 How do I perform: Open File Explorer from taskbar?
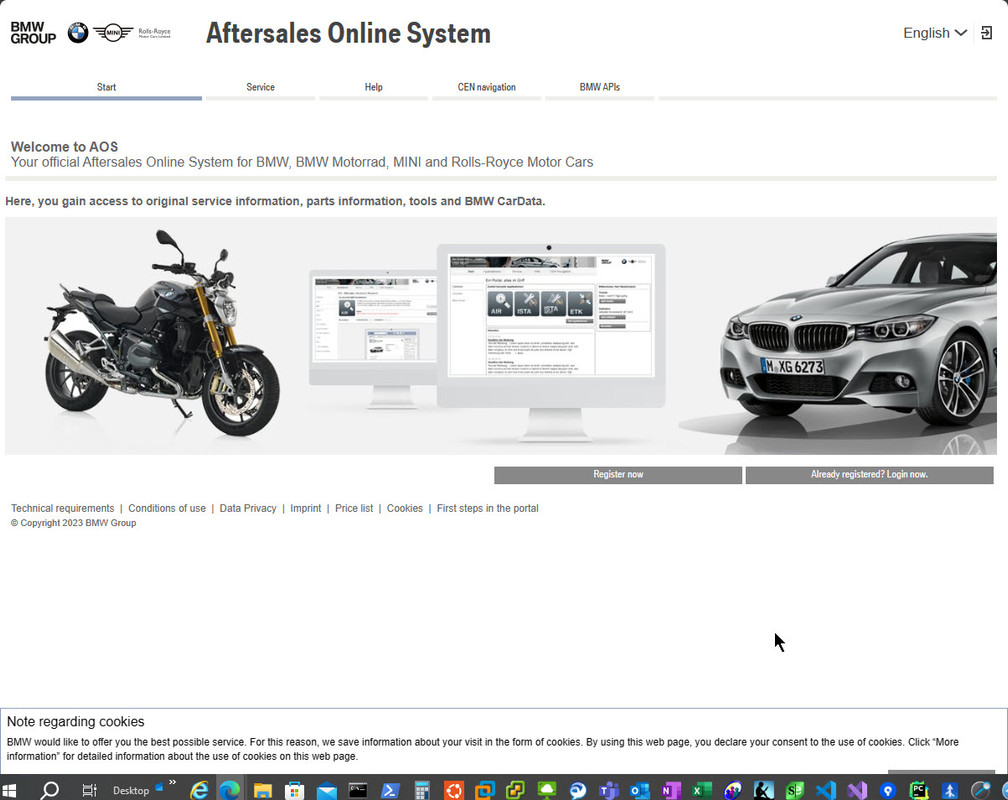click(262, 790)
